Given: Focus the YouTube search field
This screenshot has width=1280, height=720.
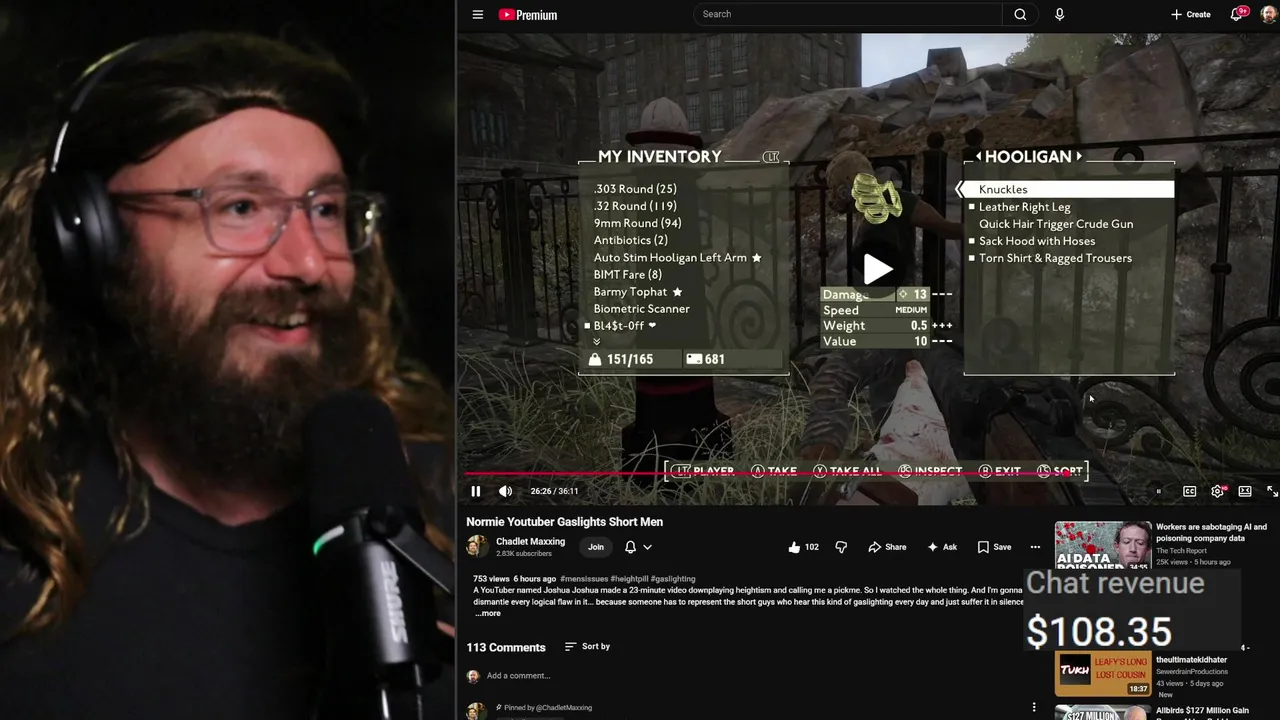Looking at the screenshot, I should click(x=848, y=14).
